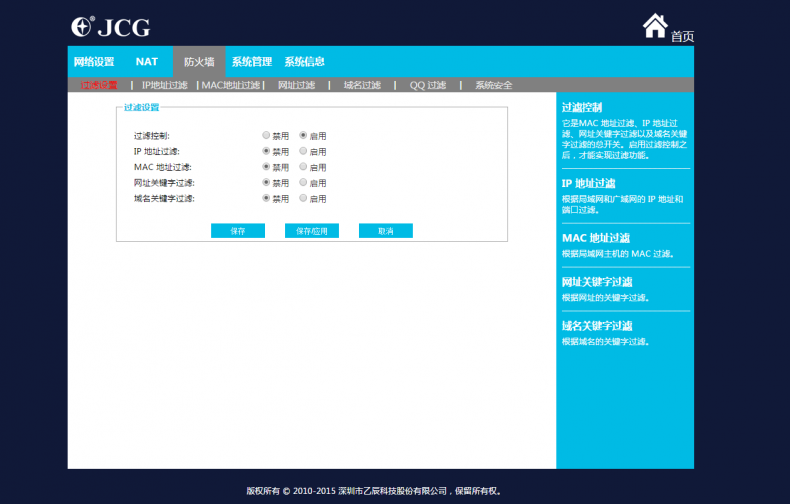Select the 防火墙 tab
This screenshot has width=790, height=504.
point(199,61)
